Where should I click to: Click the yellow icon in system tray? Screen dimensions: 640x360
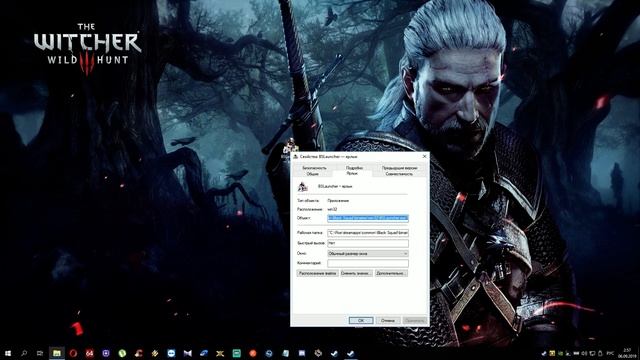pos(552,353)
